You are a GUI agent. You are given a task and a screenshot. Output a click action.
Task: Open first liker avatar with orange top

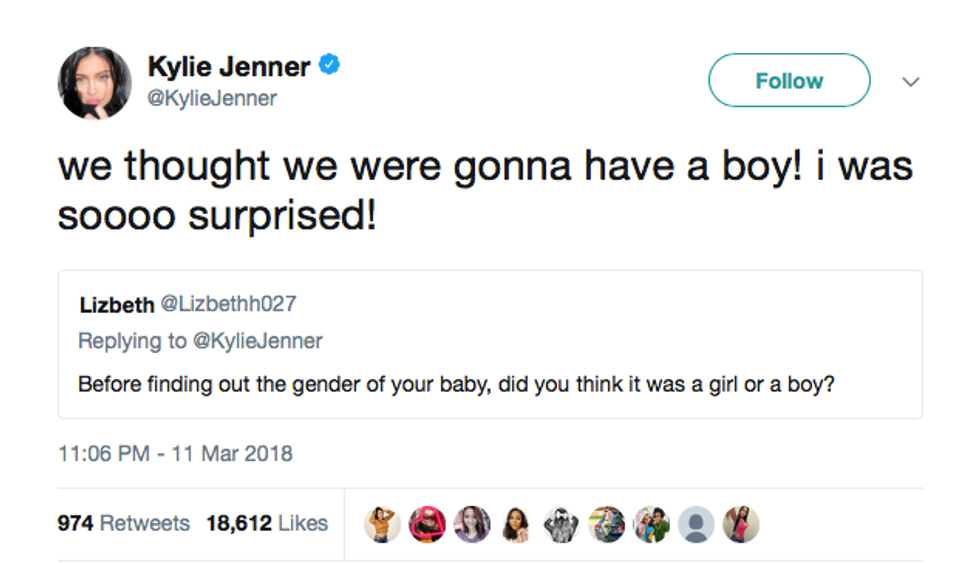tap(382, 524)
